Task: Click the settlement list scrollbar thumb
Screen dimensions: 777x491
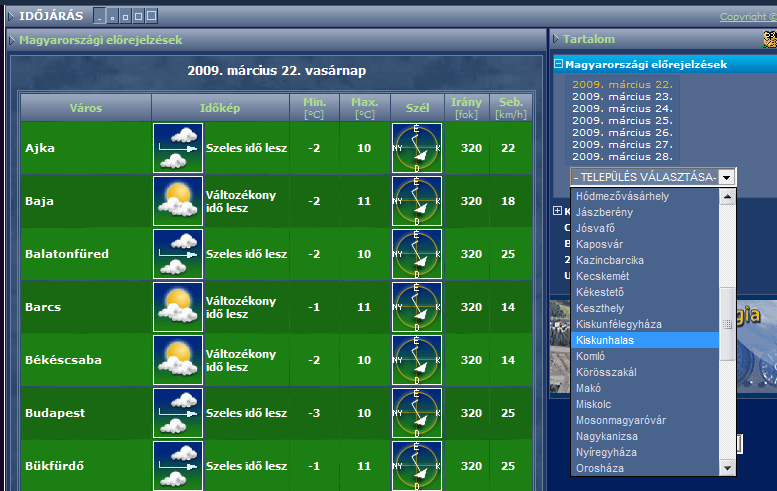Action: point(727,324)
